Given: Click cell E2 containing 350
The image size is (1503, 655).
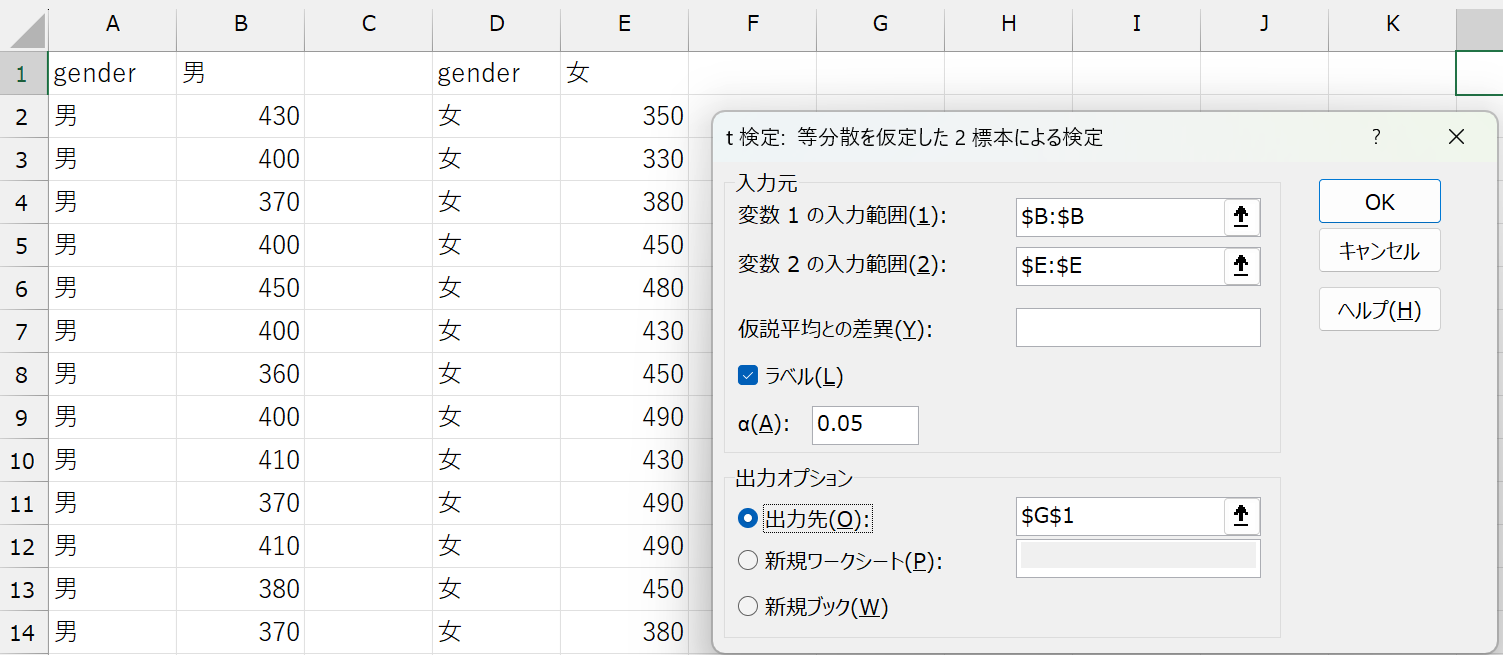Looking at the screenshot, I should (x=624, y=116).
